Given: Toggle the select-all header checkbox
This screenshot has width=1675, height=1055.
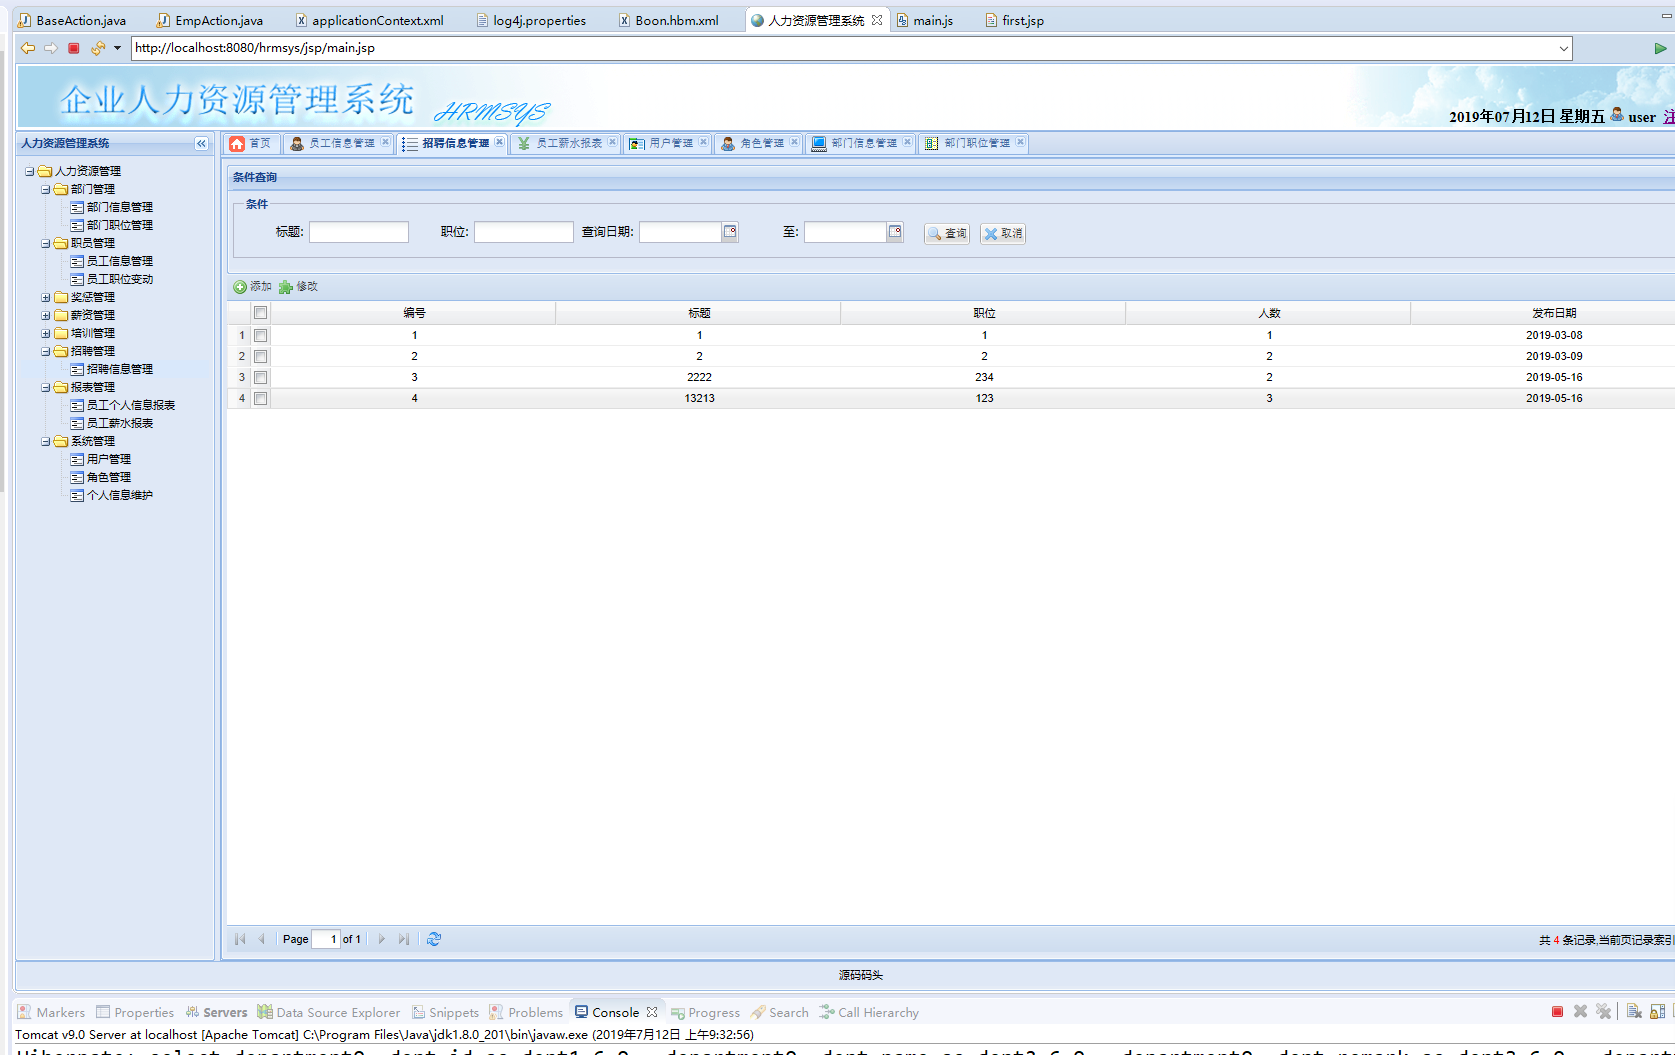Looking at the screenshot, I should click(x=260, y=313).
